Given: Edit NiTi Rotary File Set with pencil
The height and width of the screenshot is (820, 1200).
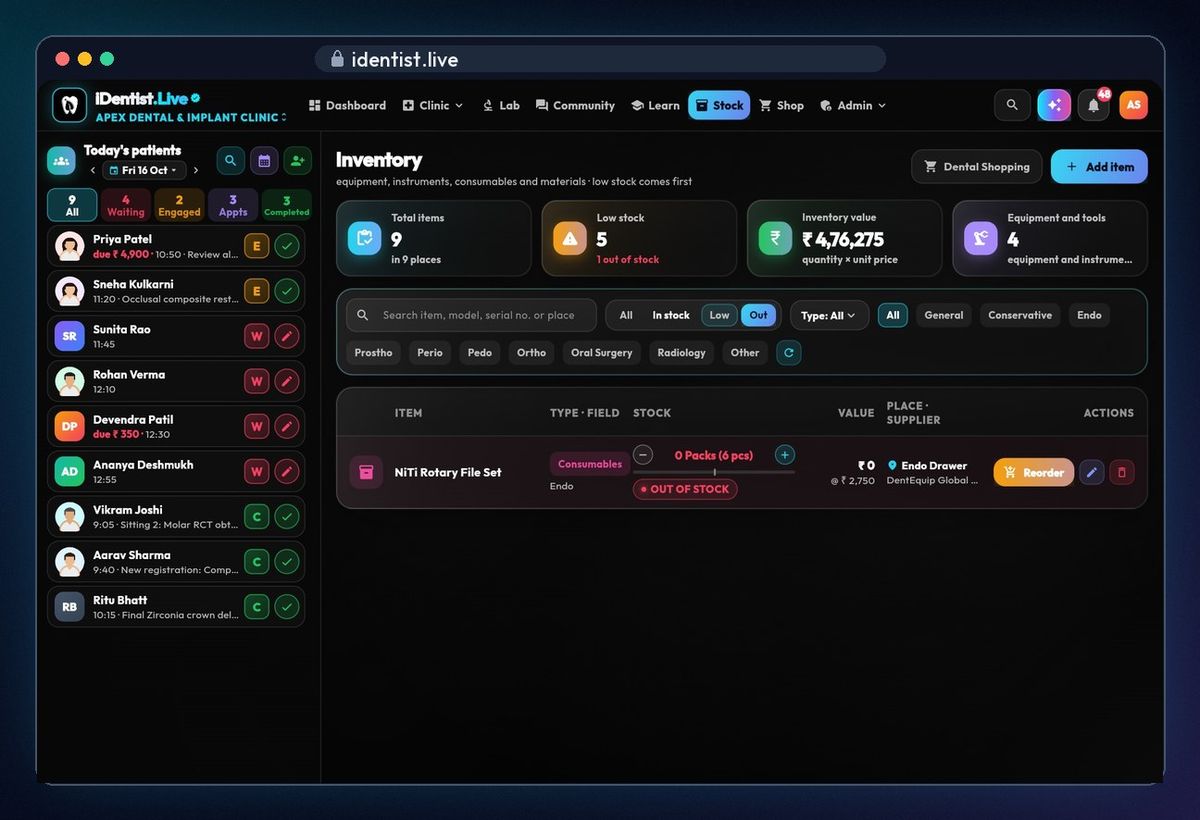Looking at the screenshot, I should click(1092, 472).
